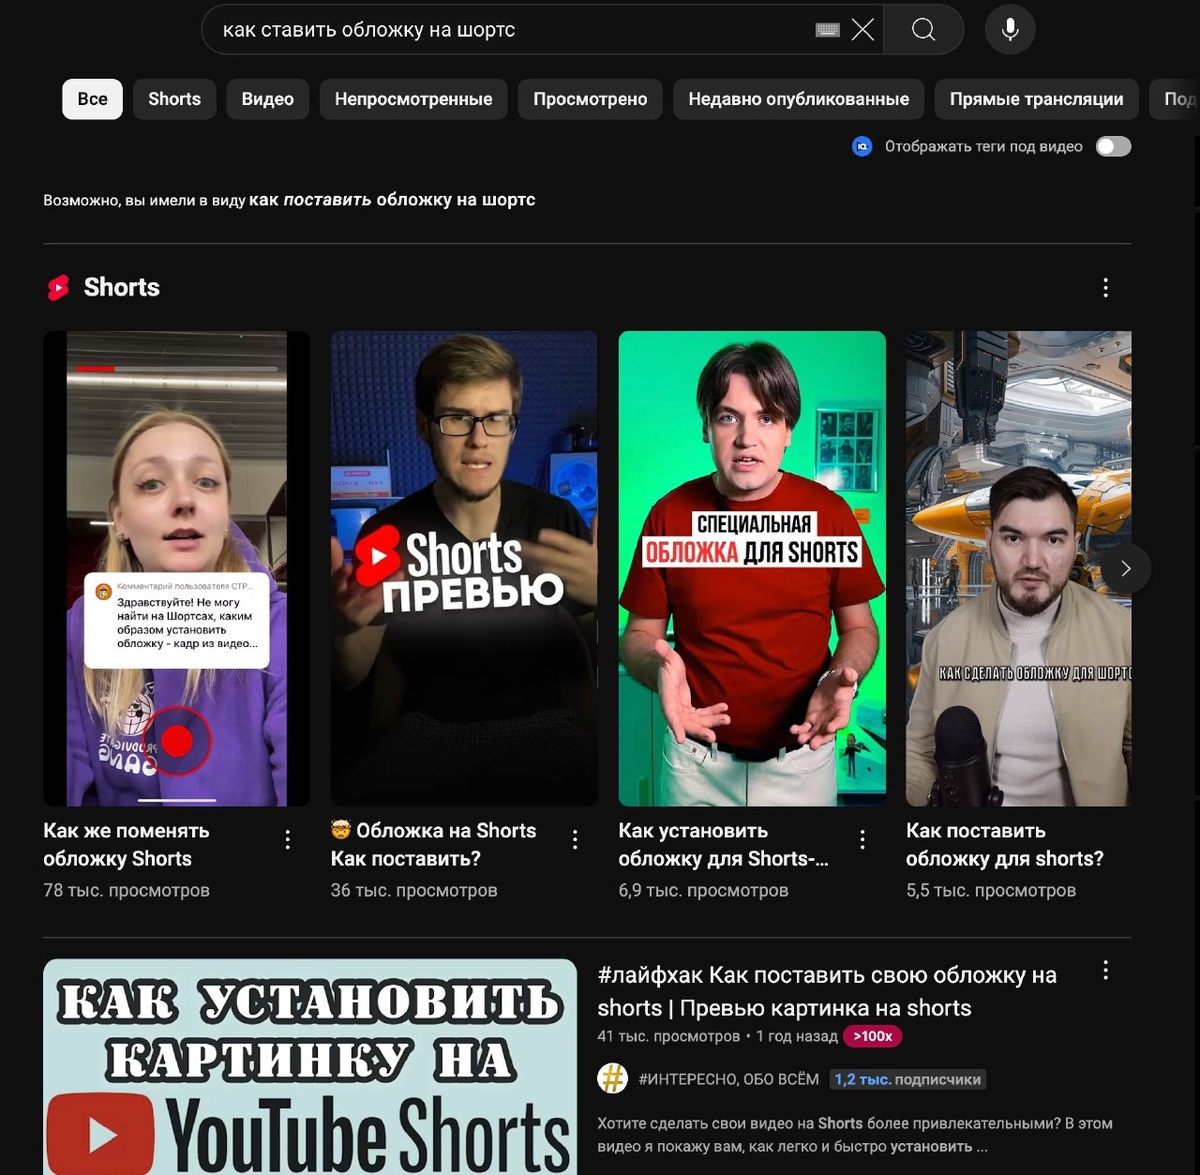This screenshot has width=1200, height=1175.
Task: Start voice search with microphone
Action: click(1010, 30)
